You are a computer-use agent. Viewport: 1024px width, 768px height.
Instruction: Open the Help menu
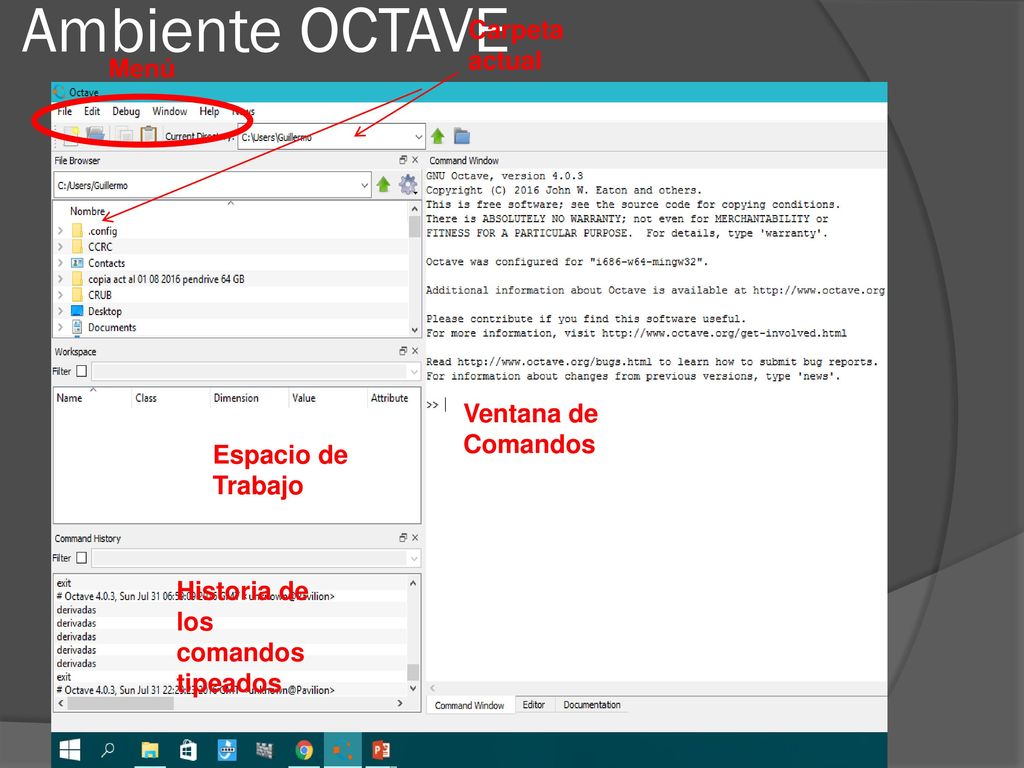tap(209, 112)
